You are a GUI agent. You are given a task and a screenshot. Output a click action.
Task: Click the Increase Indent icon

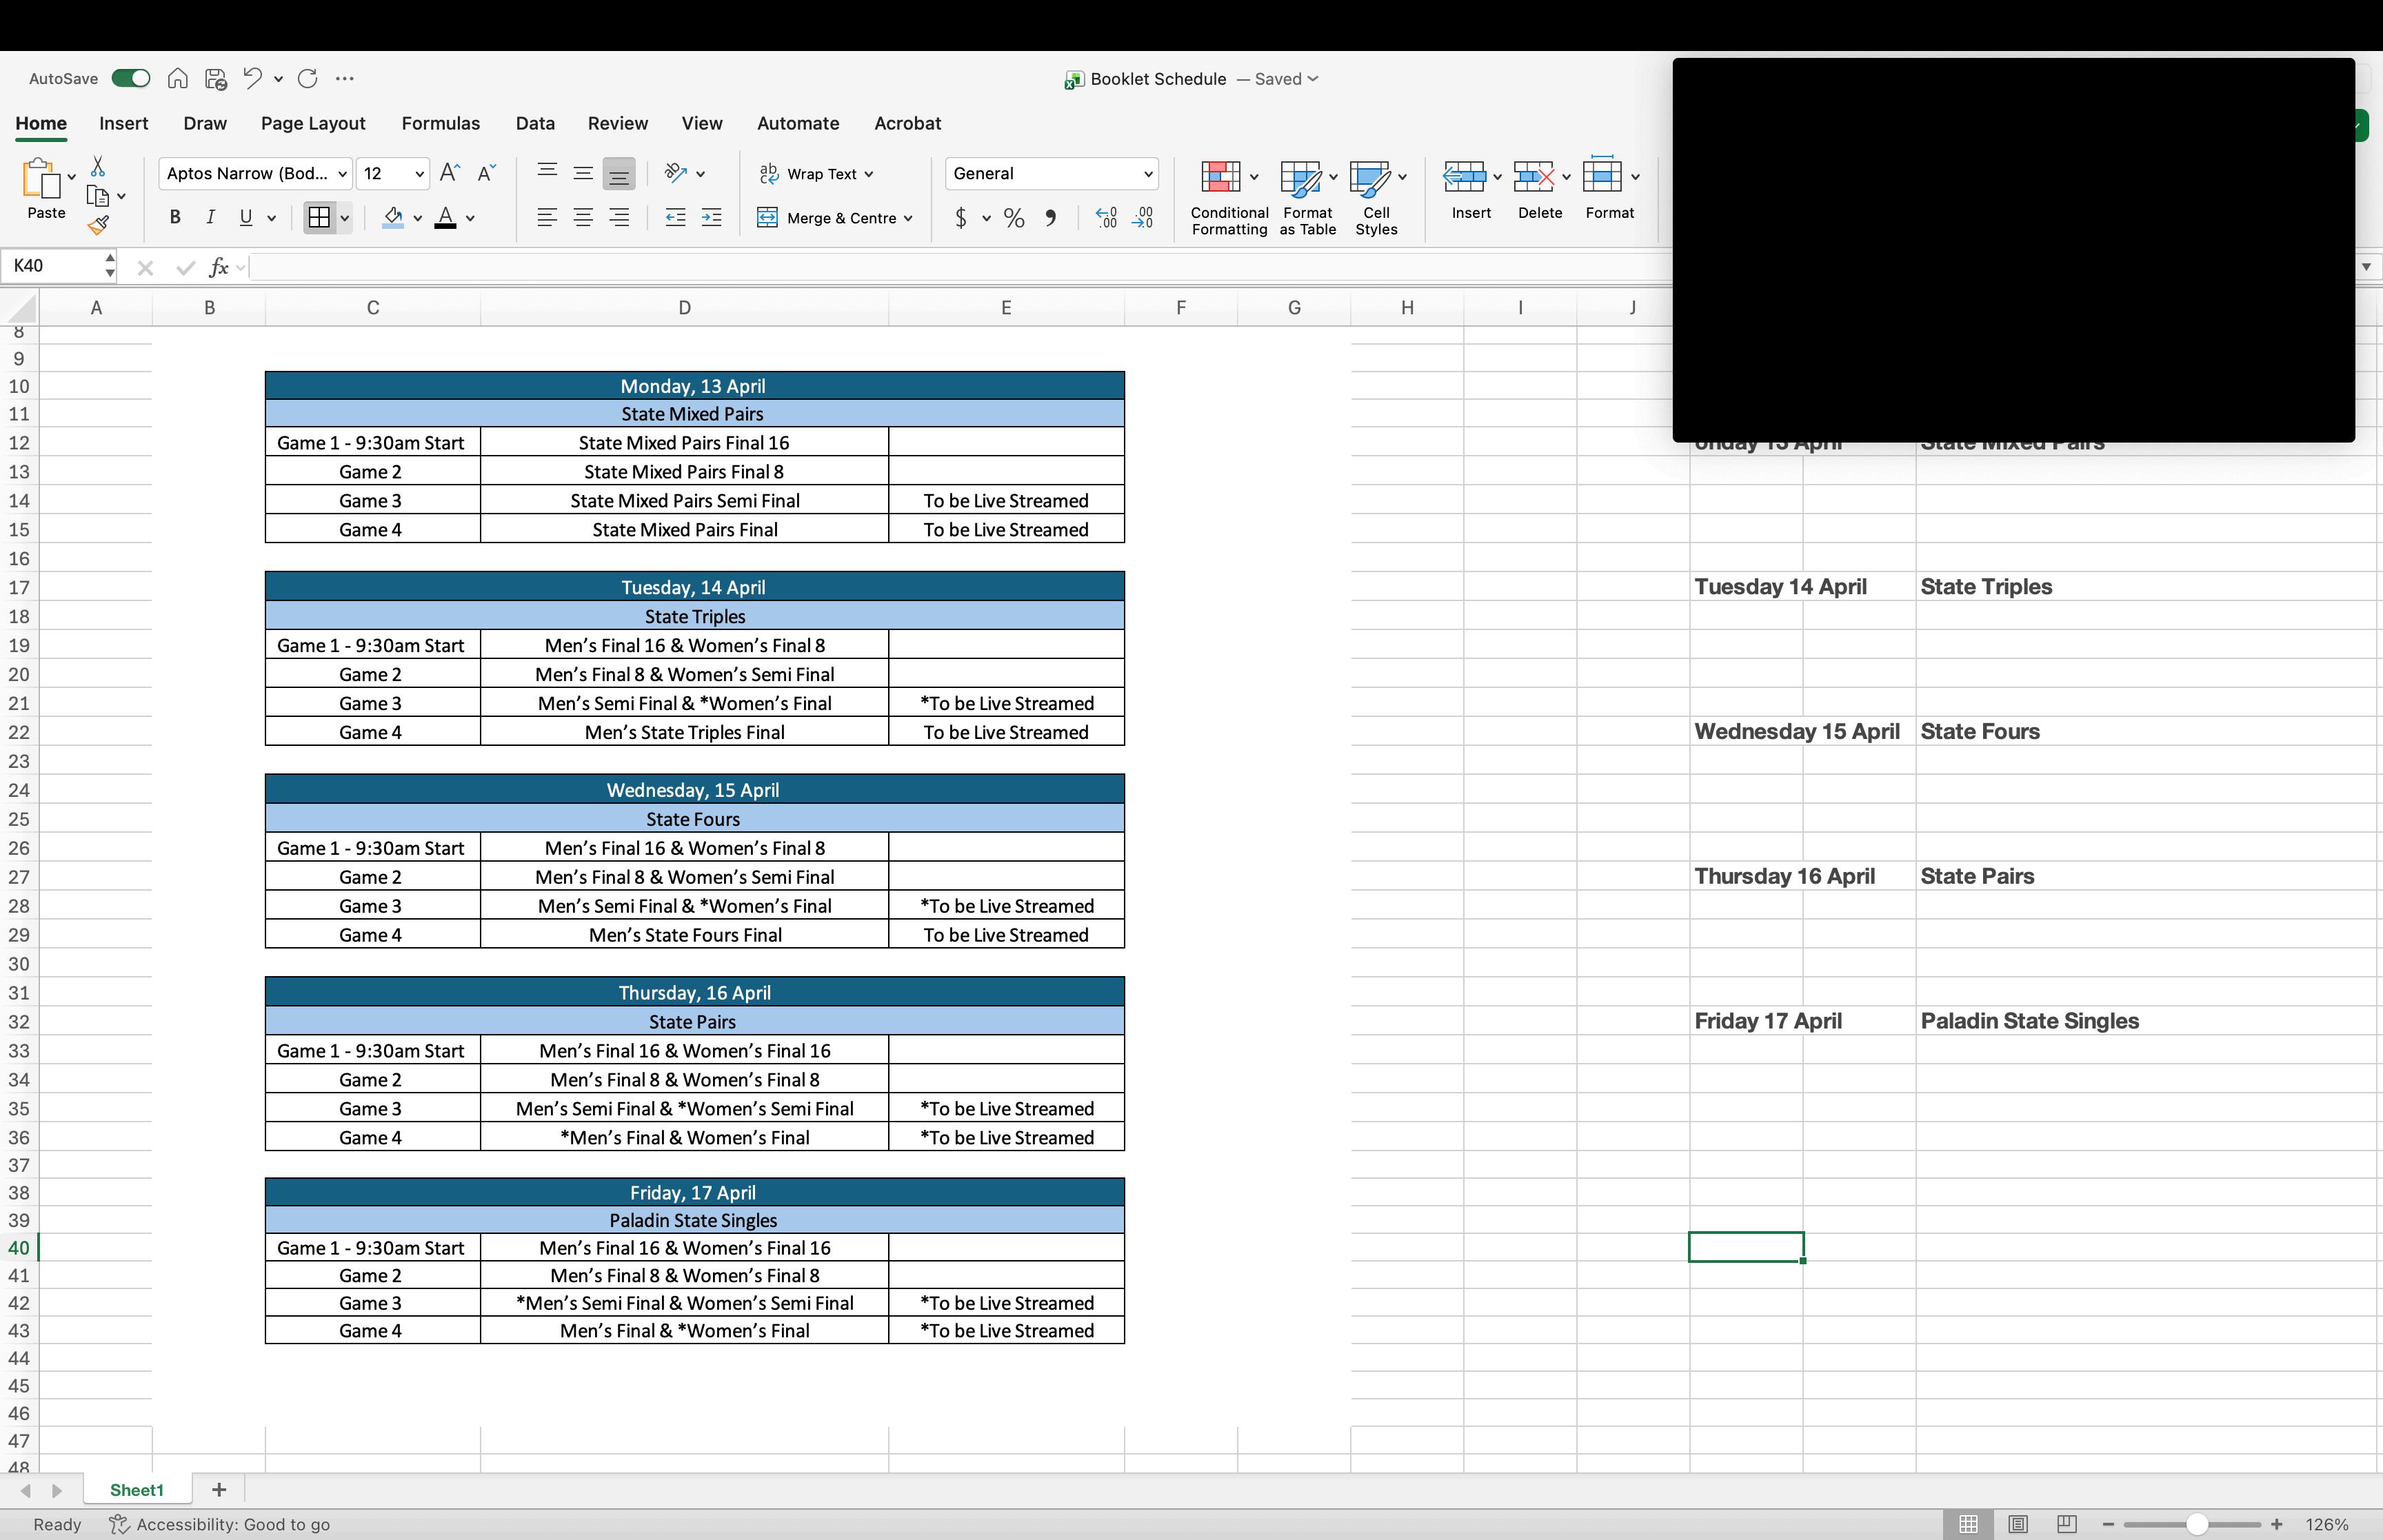tap(711, 217)
